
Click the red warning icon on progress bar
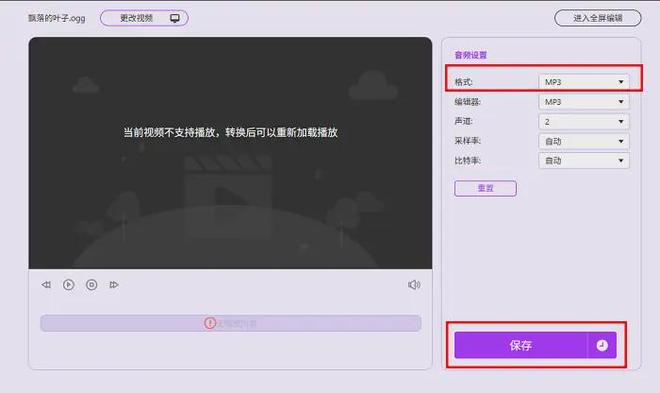(x=210, y=323)
